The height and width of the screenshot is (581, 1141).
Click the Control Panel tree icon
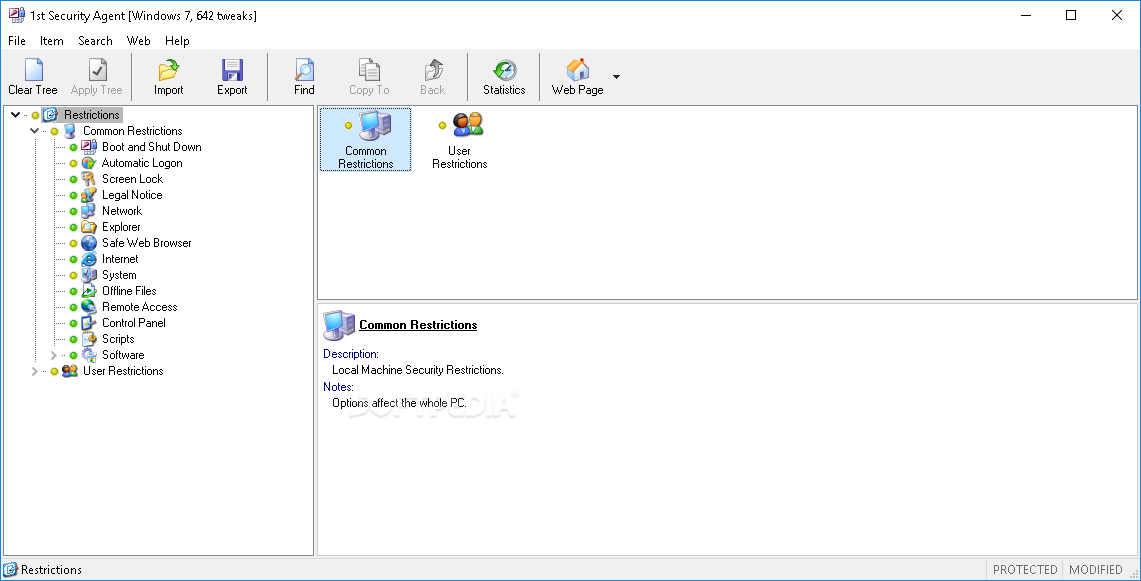pos(89,323)
